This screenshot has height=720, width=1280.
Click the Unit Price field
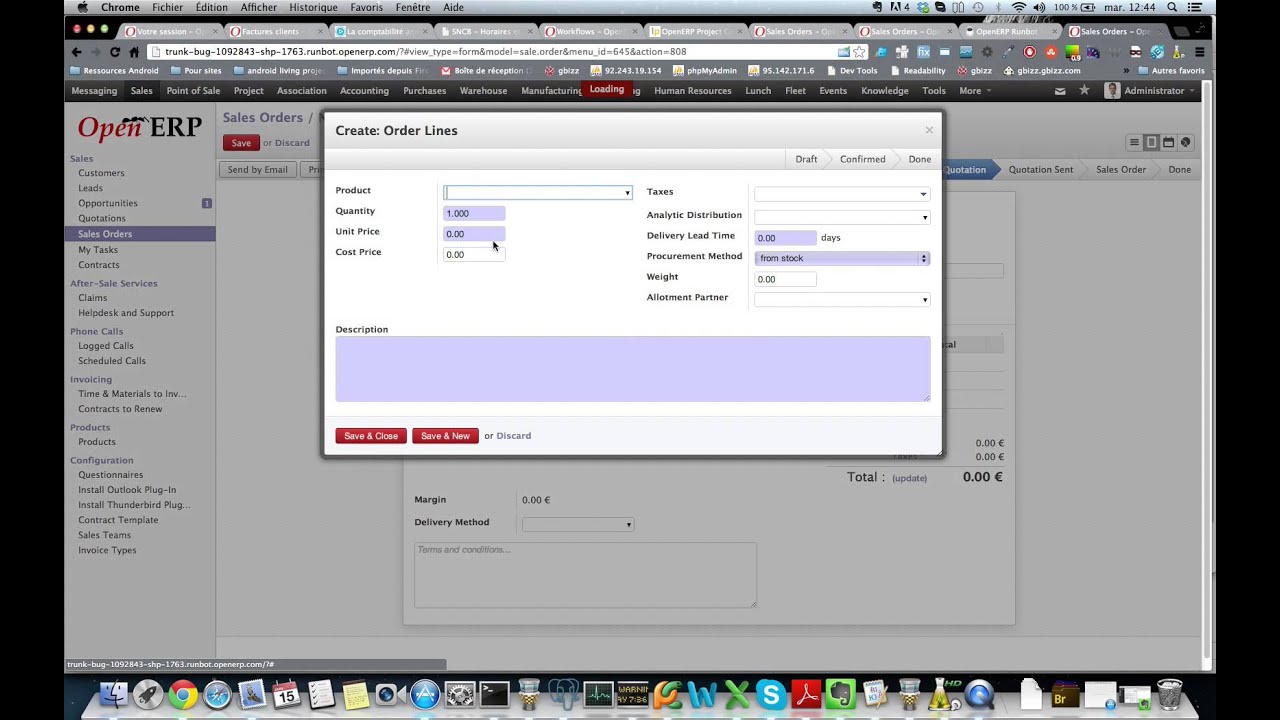474,234
